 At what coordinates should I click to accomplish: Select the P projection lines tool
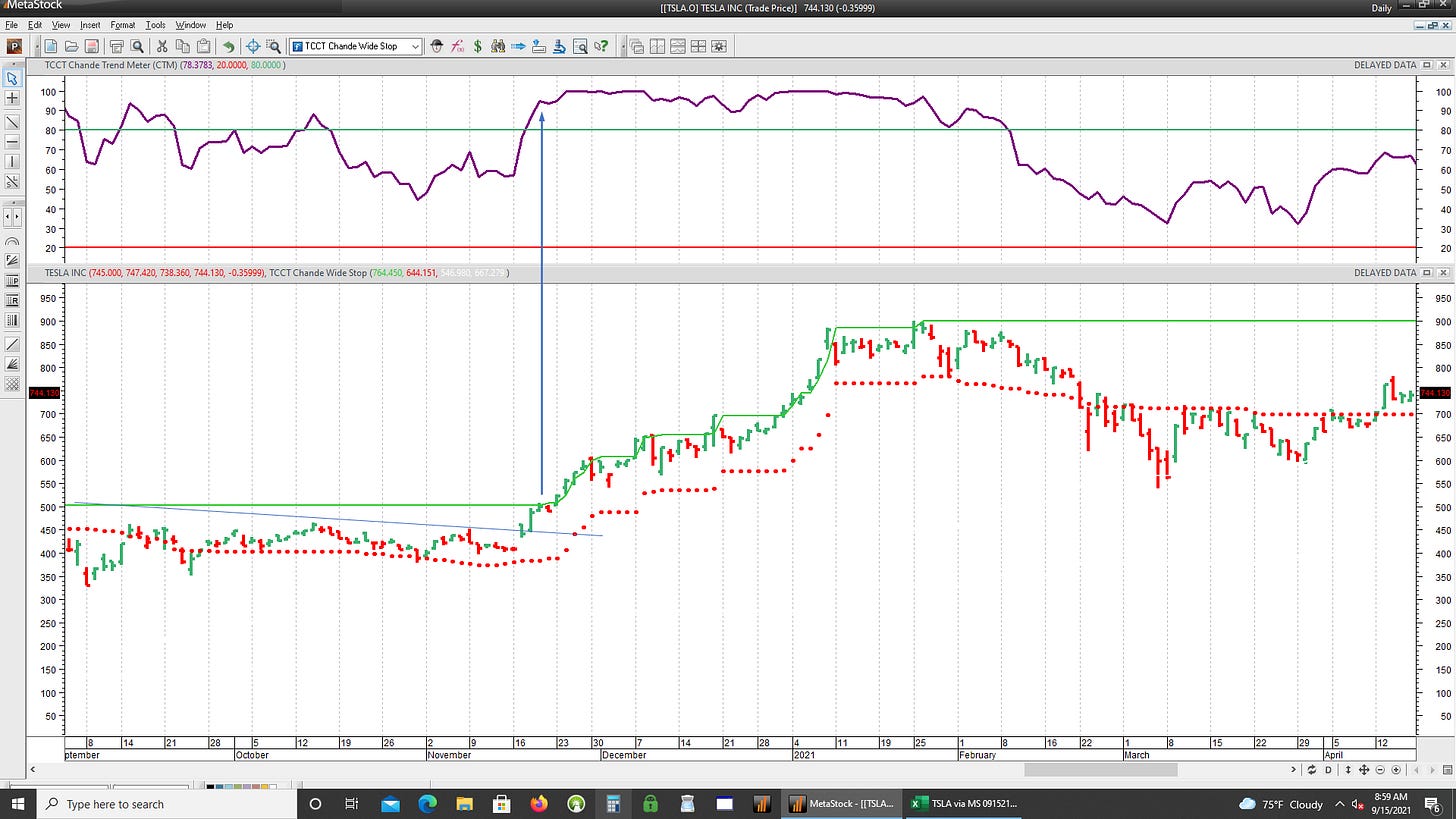12,281
